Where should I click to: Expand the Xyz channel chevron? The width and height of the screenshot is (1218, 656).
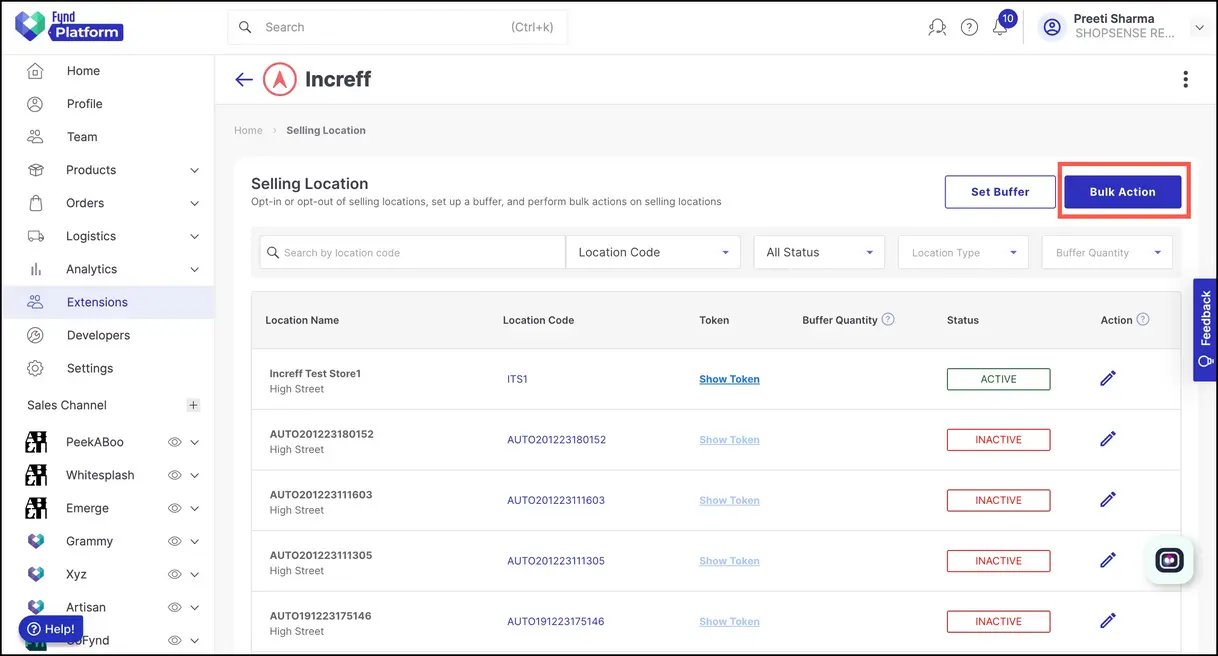[x=194, y=574]
